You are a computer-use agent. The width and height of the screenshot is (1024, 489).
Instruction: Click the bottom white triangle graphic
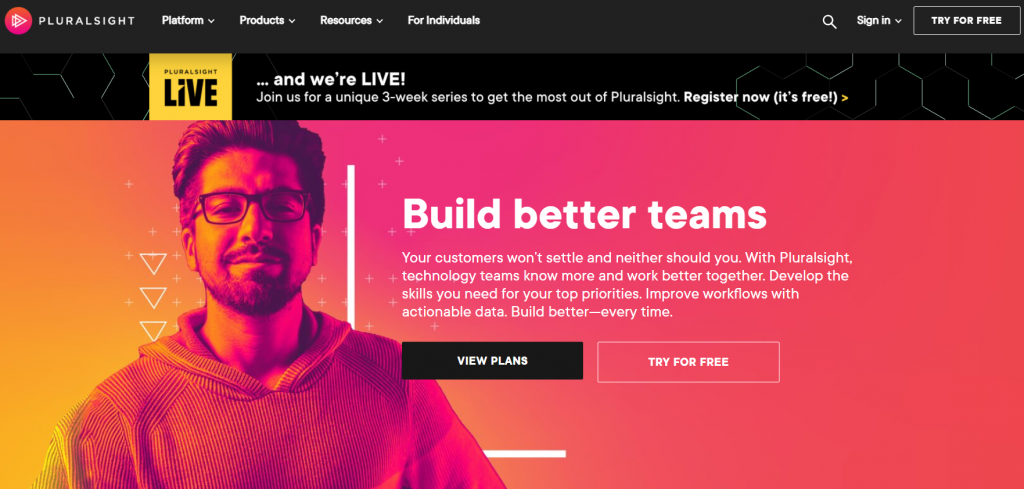(x=153, y=330)
